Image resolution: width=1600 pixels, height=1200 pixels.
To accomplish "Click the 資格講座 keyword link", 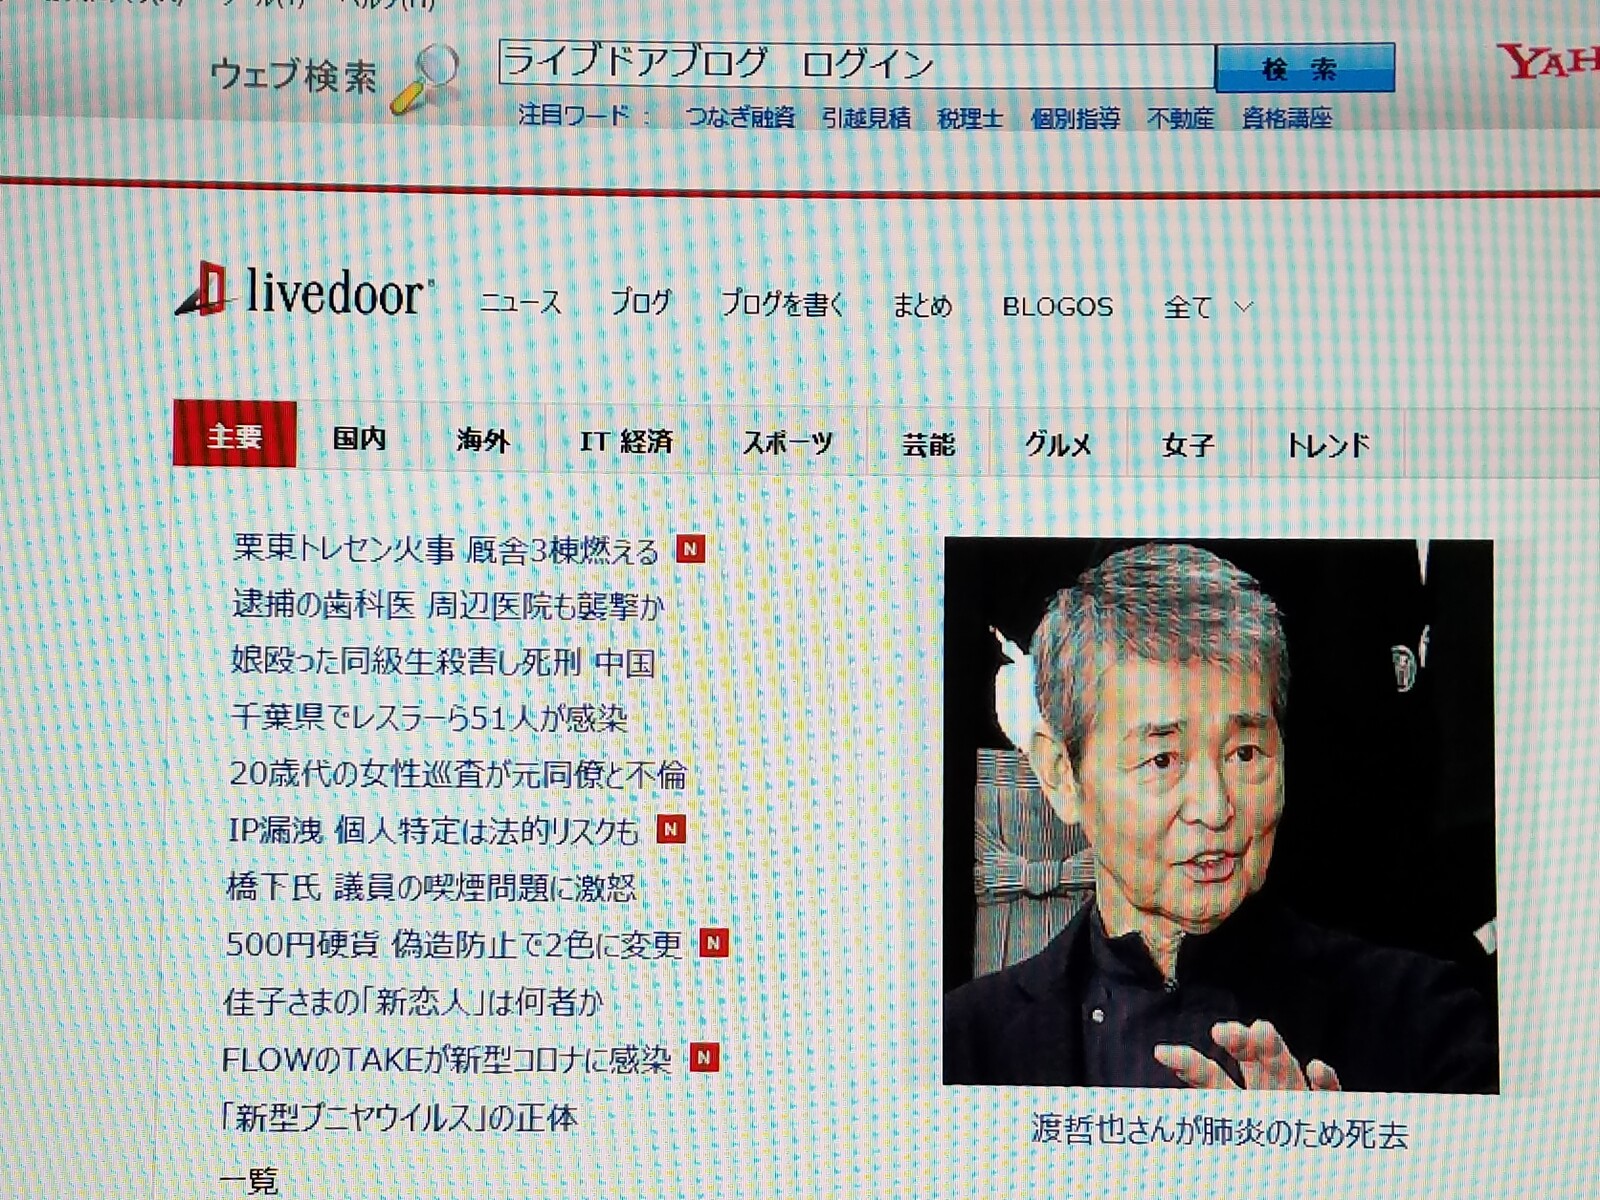I will click(1287, 119).
